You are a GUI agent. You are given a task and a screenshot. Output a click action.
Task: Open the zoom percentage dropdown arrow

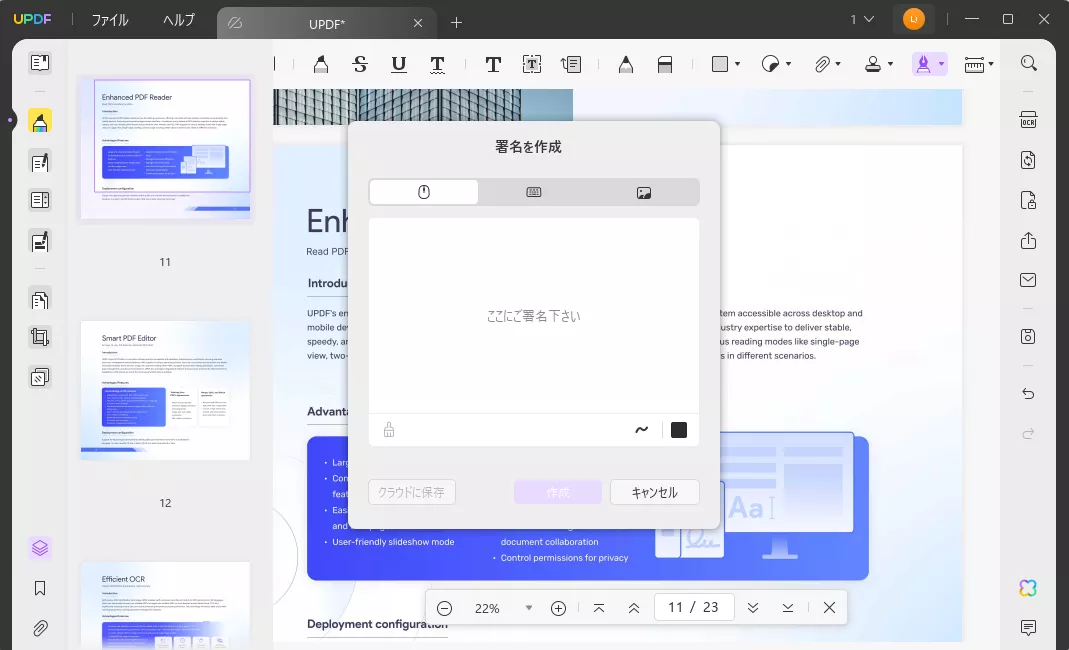click(528, 608)
